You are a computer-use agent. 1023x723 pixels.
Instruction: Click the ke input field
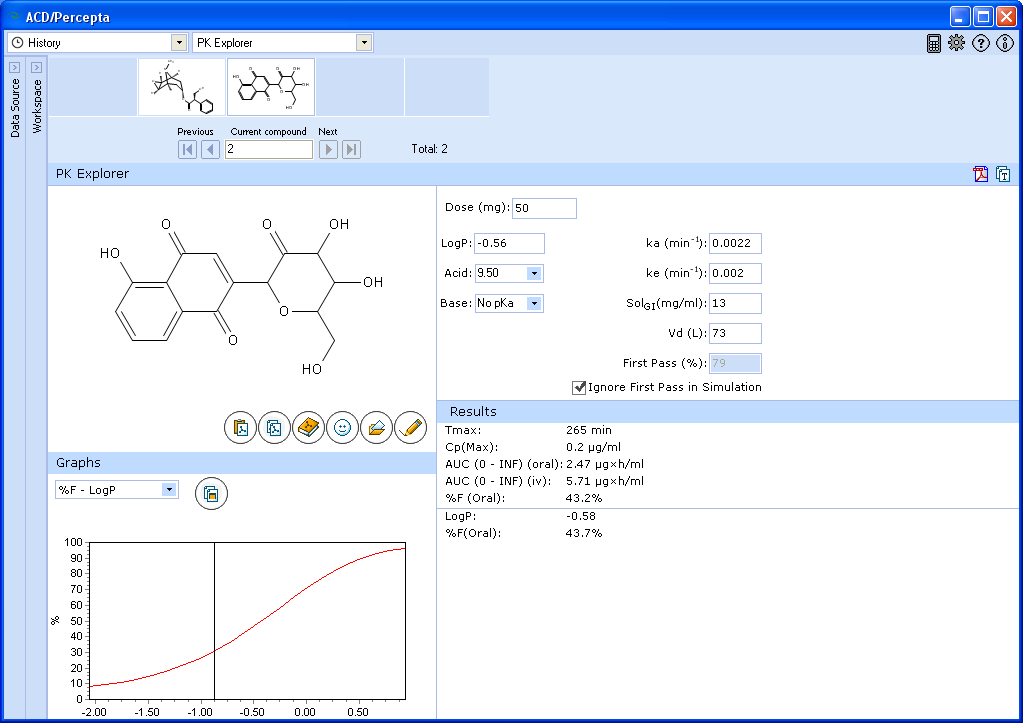(735, 273)
